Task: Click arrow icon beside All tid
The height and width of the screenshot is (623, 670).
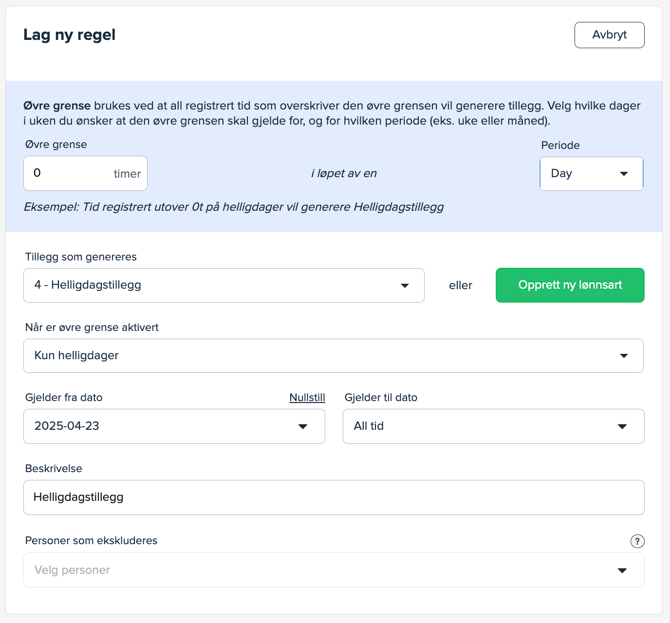Action: 622,427
